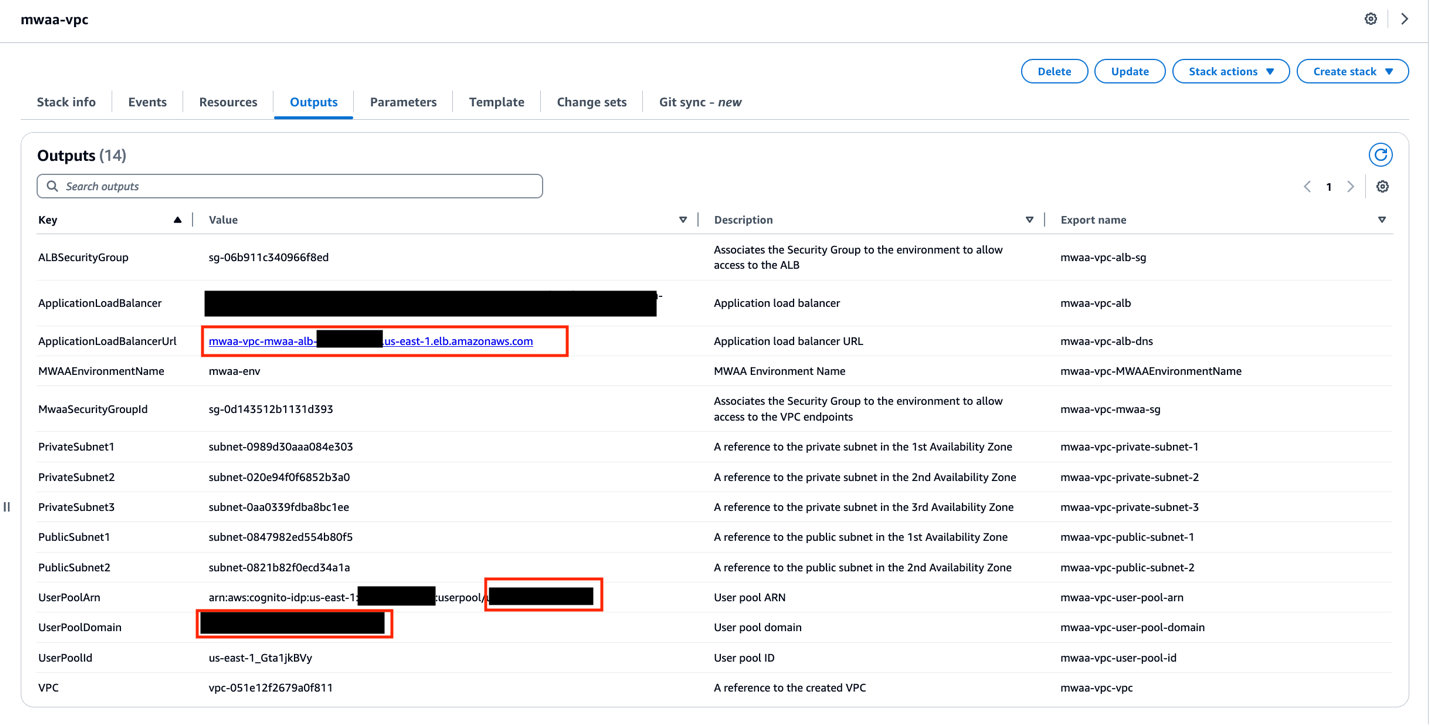Click the search magnifier icon
The height and width of the screenshot is (727, 1430).
pyautogui.click(x=53, y=187)
